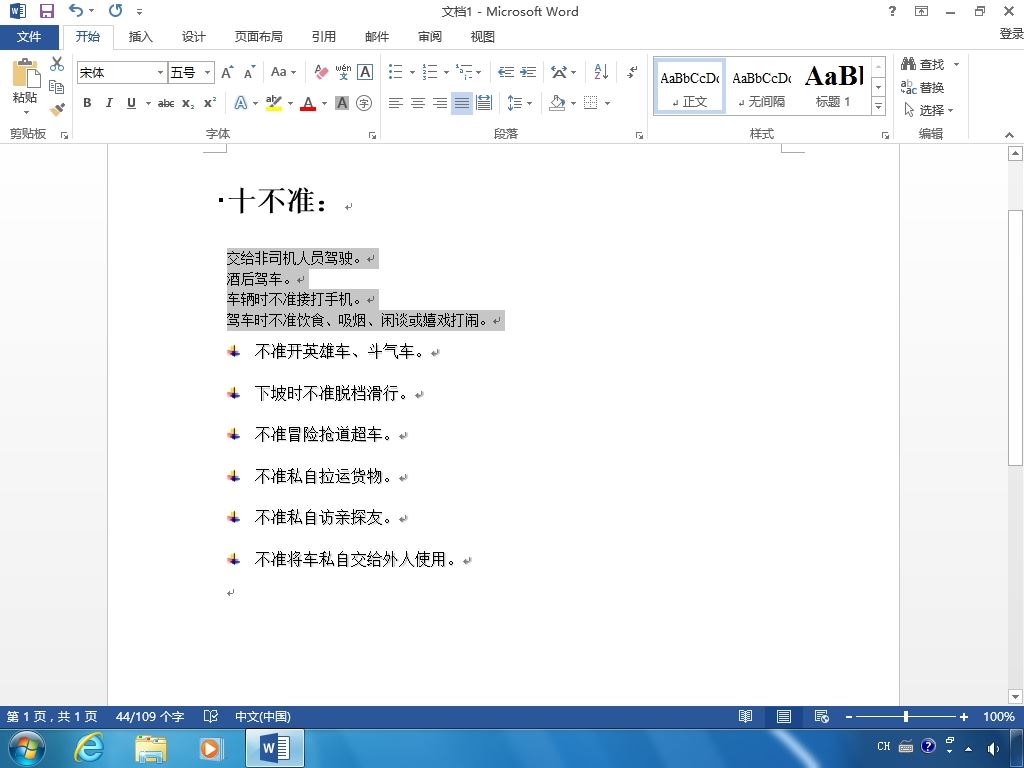This screenshot has height=768, width=1024.
Task: Redo with the repeat arrow icon
Action: 116,11
